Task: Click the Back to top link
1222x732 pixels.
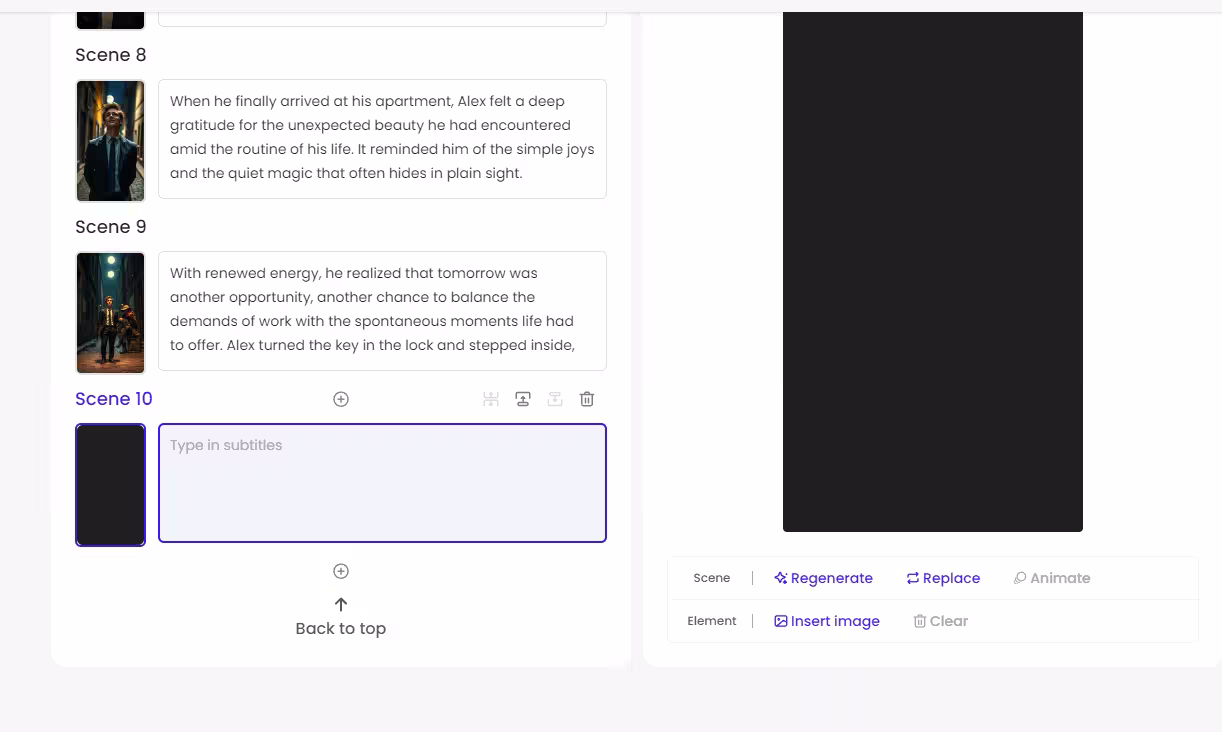Action: 341,629
